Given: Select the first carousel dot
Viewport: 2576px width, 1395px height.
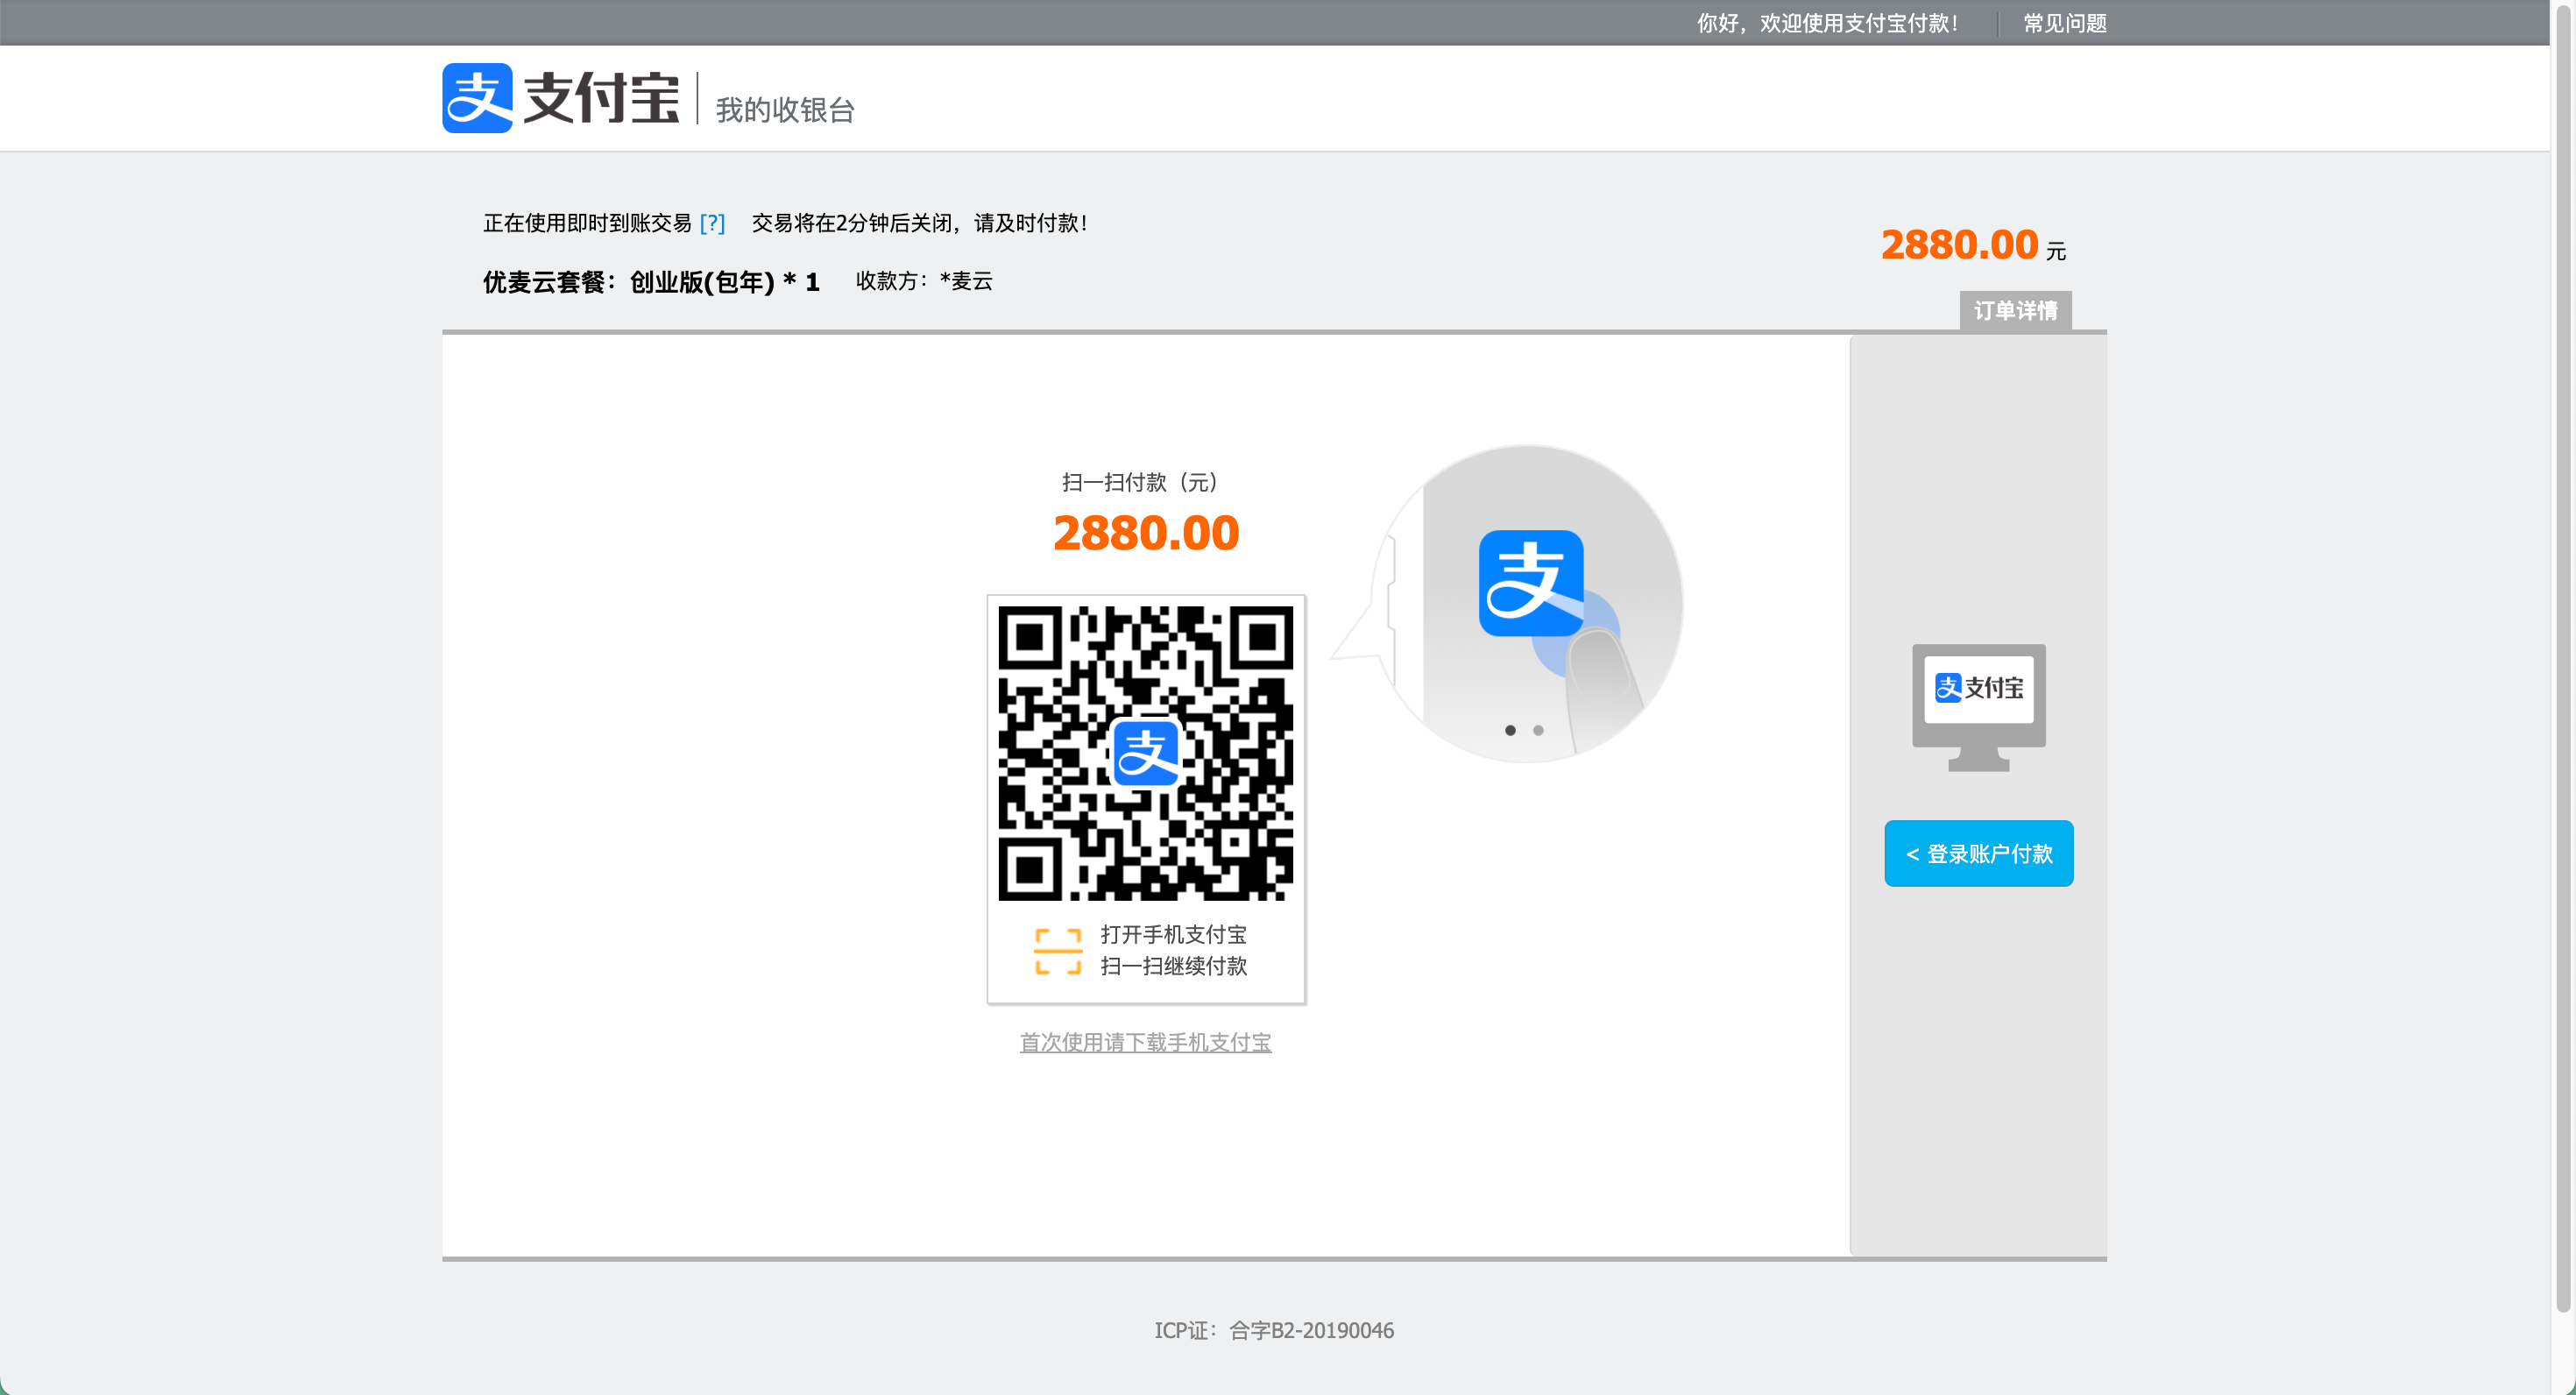Looking at the screenshot, I should pos(1510,730).
